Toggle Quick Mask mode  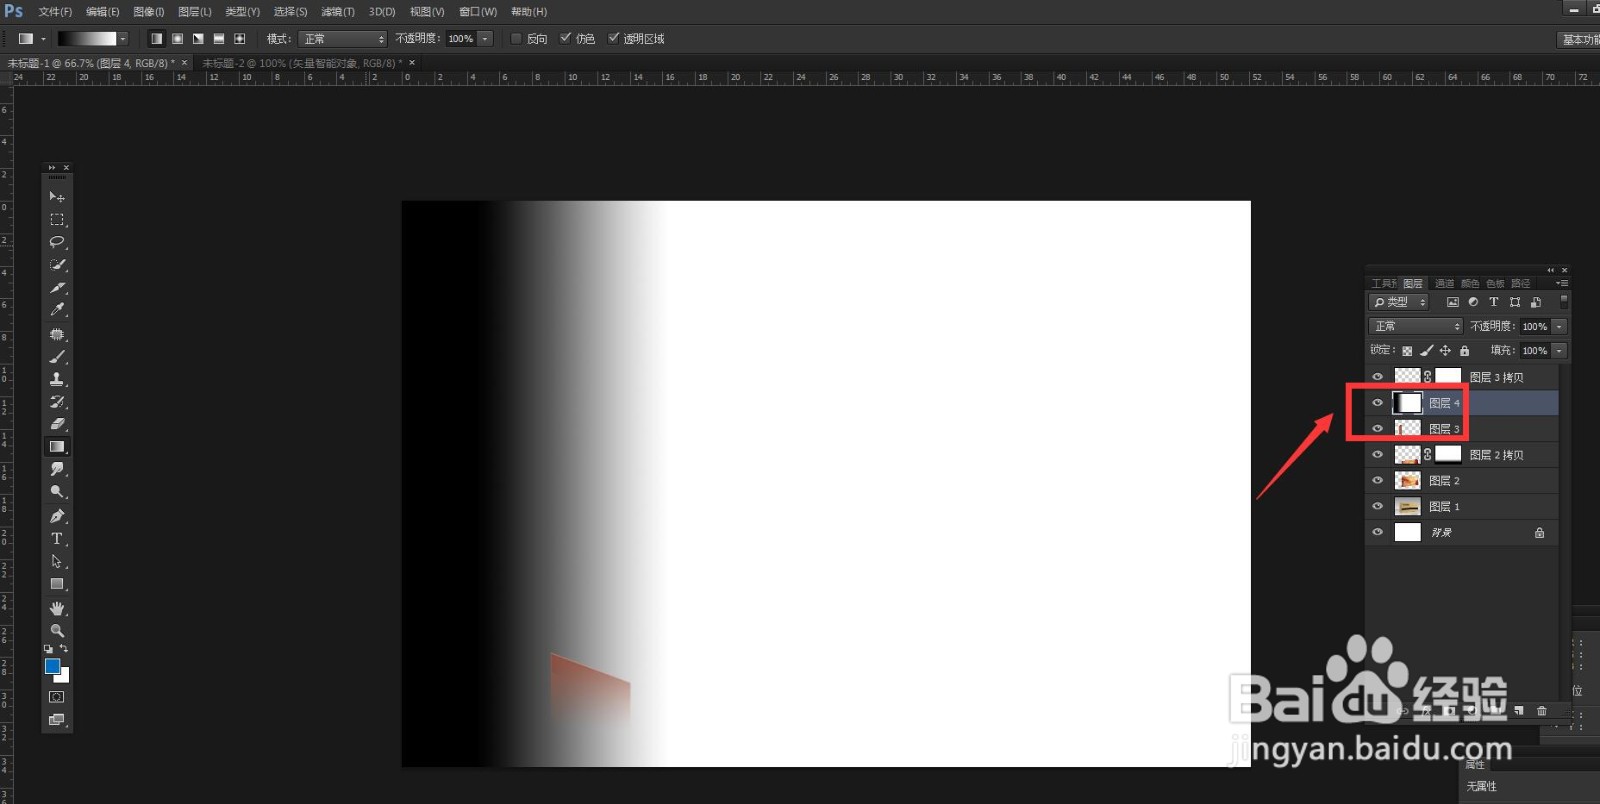[x=57, y=697]
